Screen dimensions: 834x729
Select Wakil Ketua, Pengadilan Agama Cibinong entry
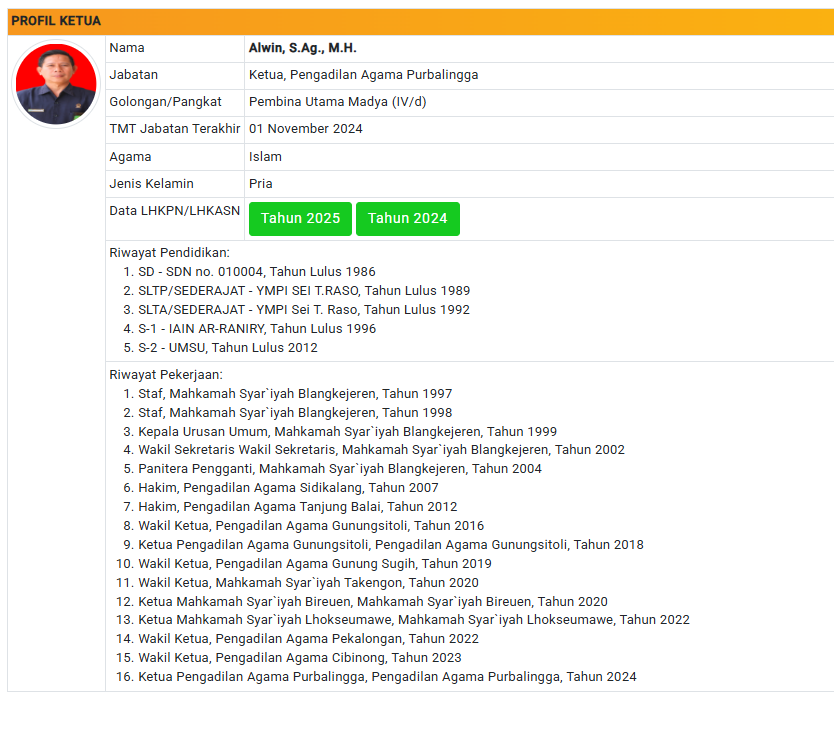[299, 658]
